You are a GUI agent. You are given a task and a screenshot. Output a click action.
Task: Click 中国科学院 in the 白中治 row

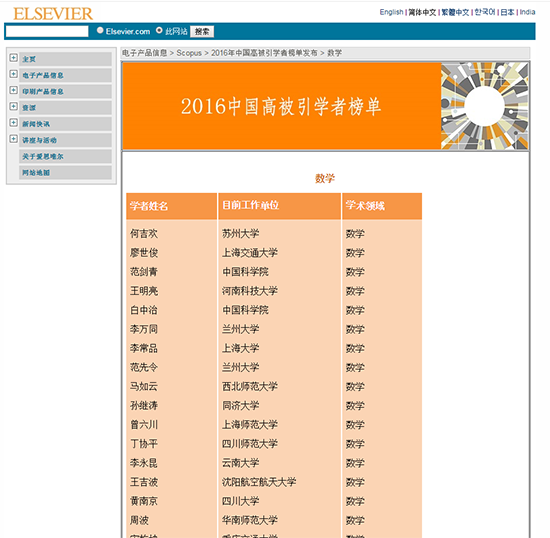tap(245, 310)
